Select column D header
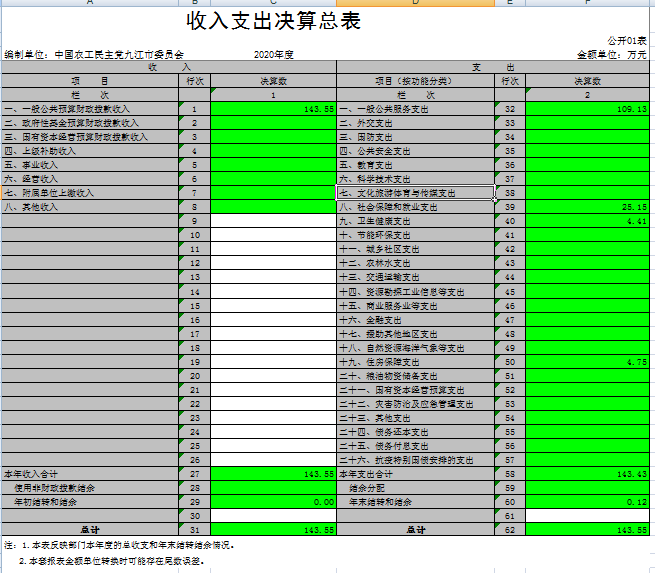The height and width of the screenshot is (573, 655). click(x=415, y=3)
